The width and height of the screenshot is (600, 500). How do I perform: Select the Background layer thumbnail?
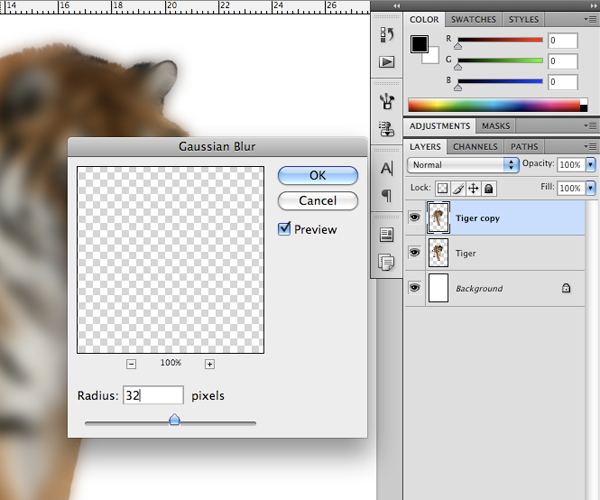pos(438,288)
